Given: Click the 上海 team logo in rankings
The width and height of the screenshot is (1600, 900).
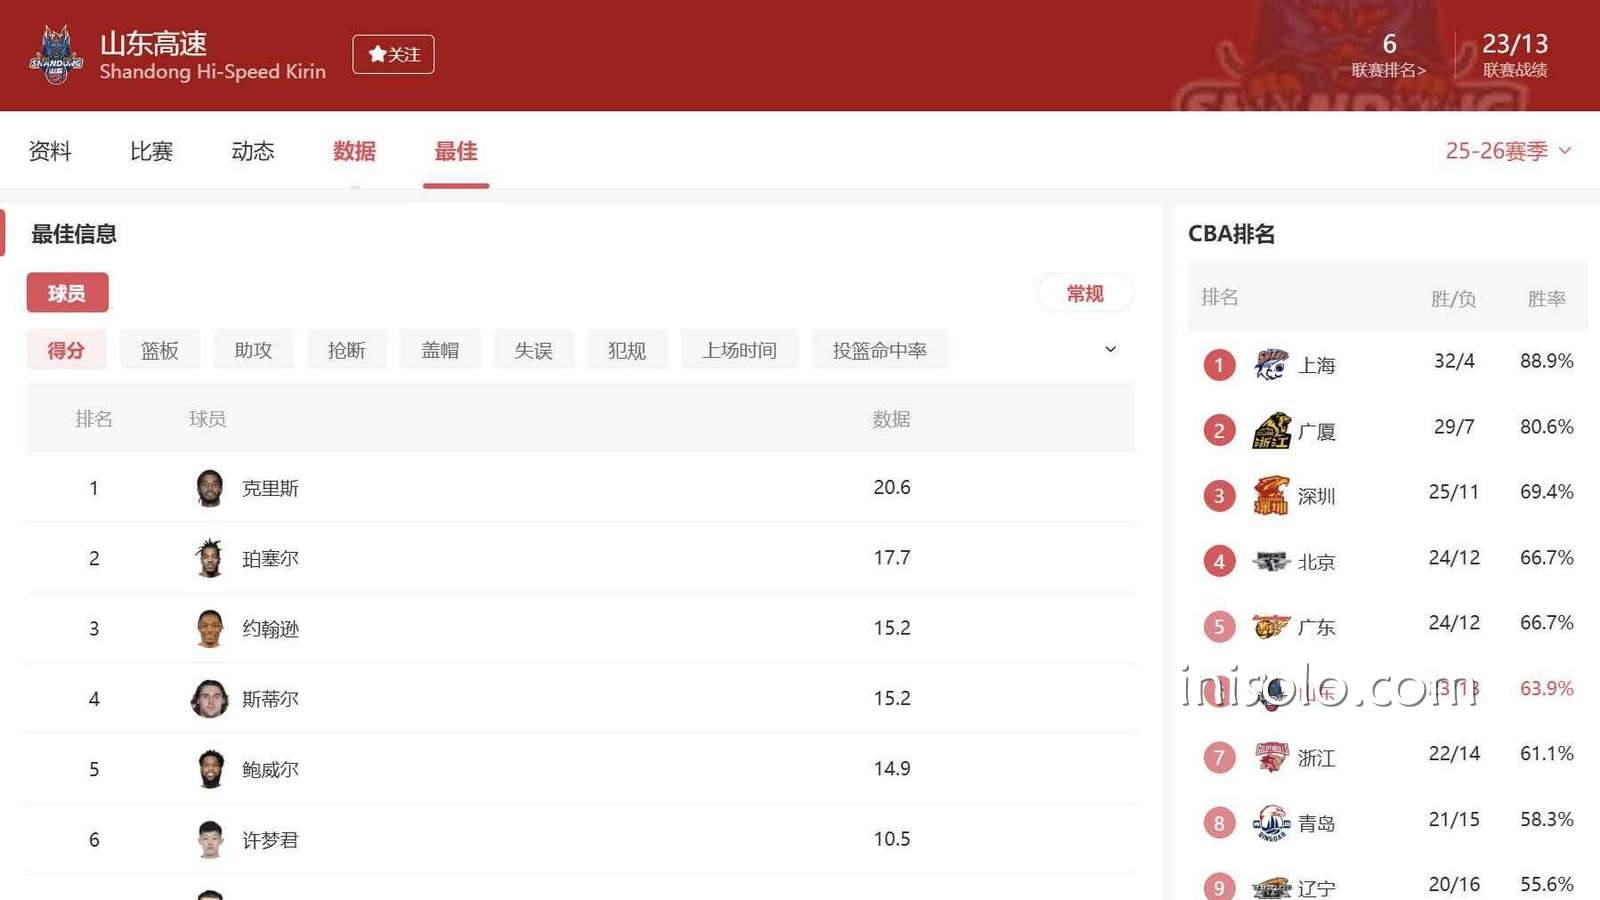Looking at the screenshot, I should [1271, 365].
